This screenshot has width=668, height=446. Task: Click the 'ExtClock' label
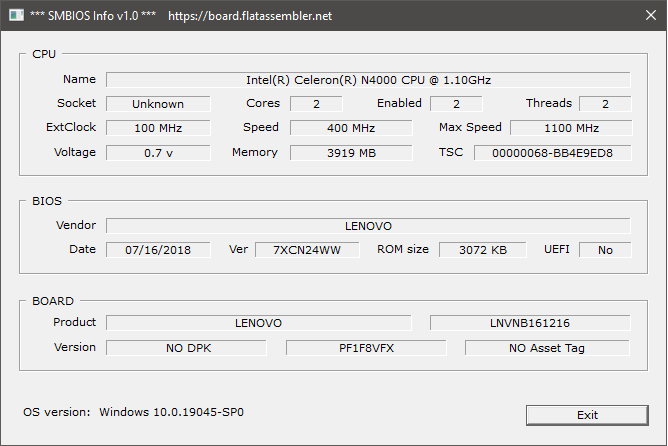point(71,127)
